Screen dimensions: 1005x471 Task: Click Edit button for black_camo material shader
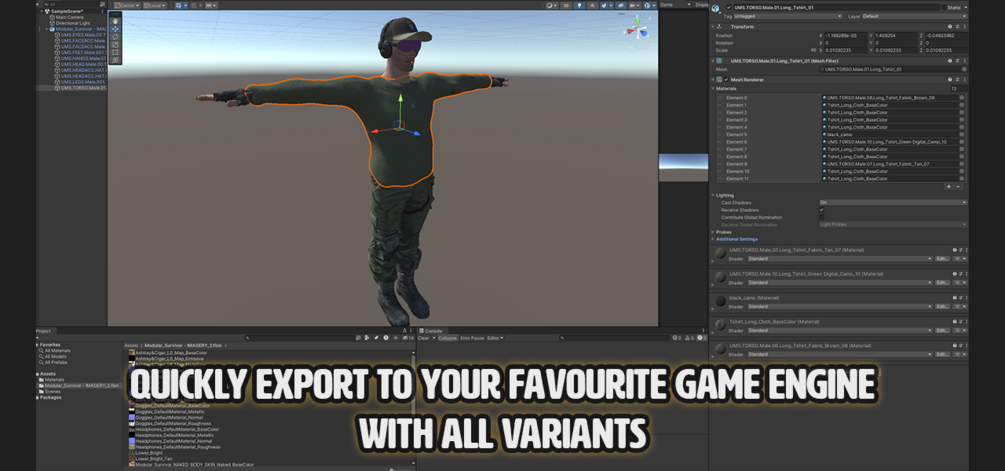pos(942,306)
